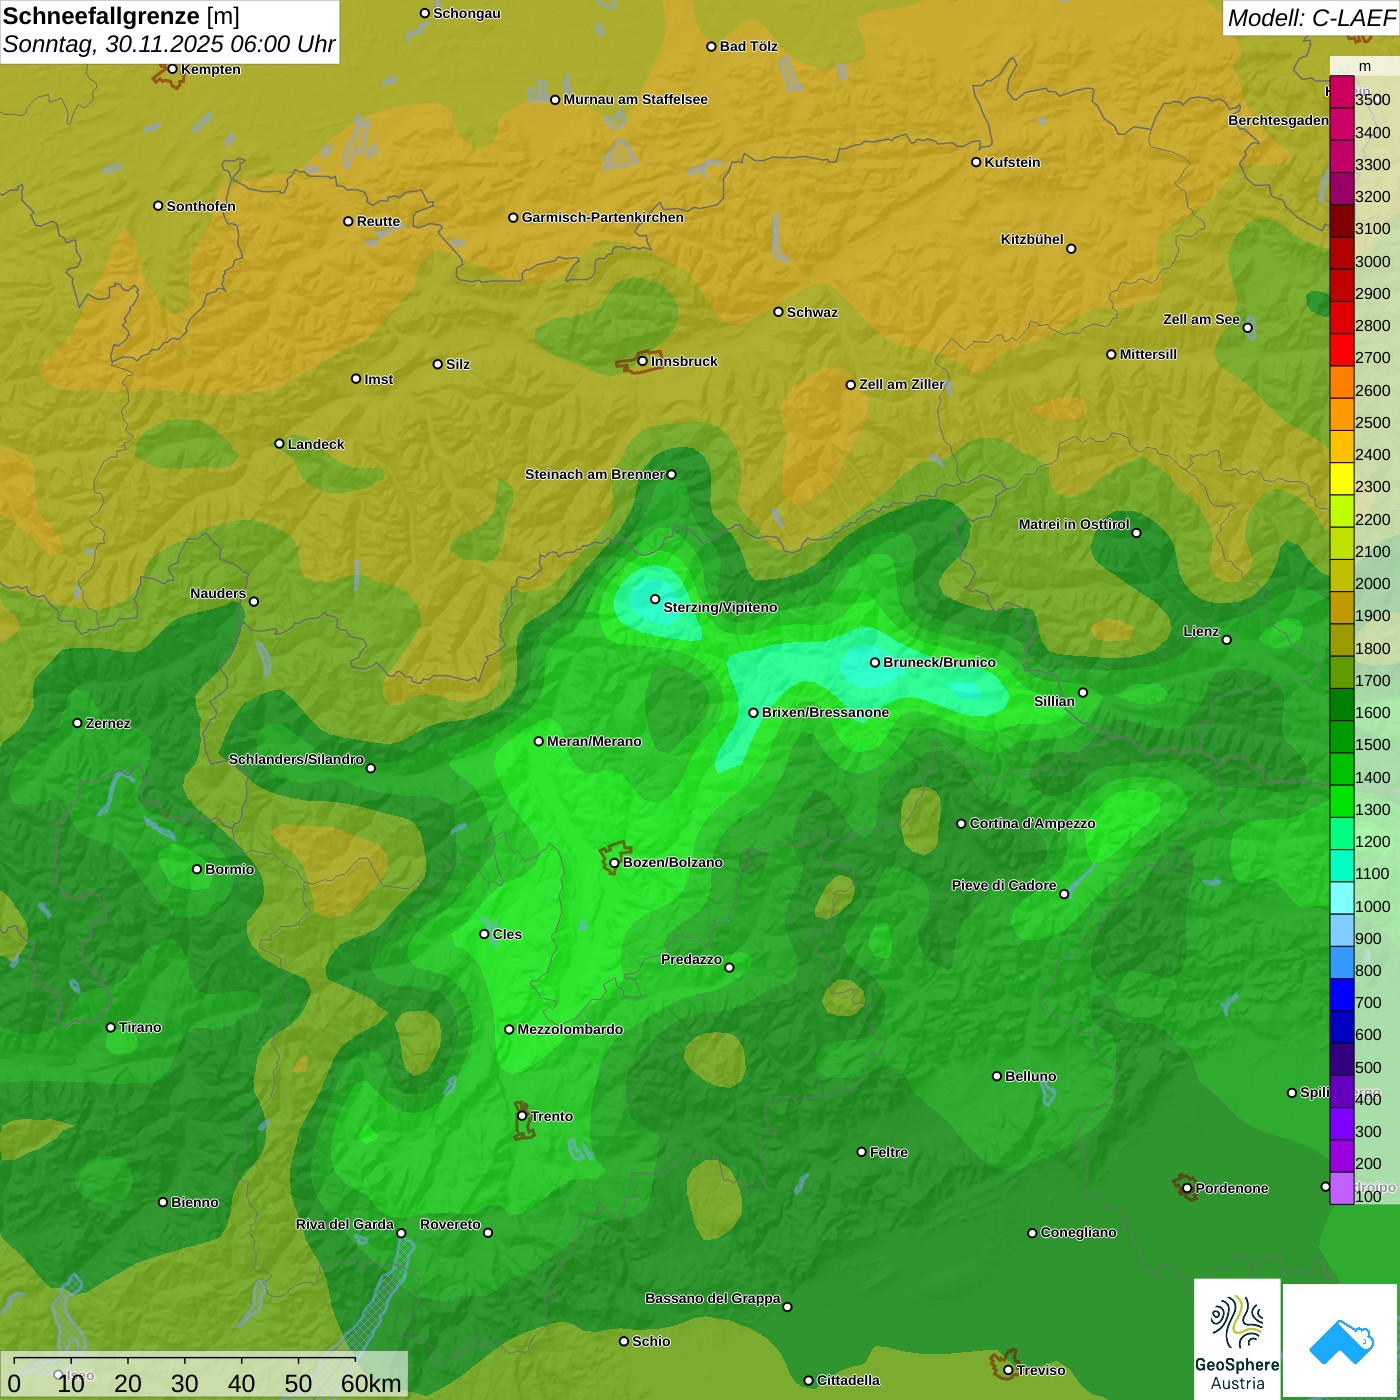The image size is (1400, 1400).
Task: Select the Pieve di Cadore label
Action: pyautogui.click(x=1004, y=885)
